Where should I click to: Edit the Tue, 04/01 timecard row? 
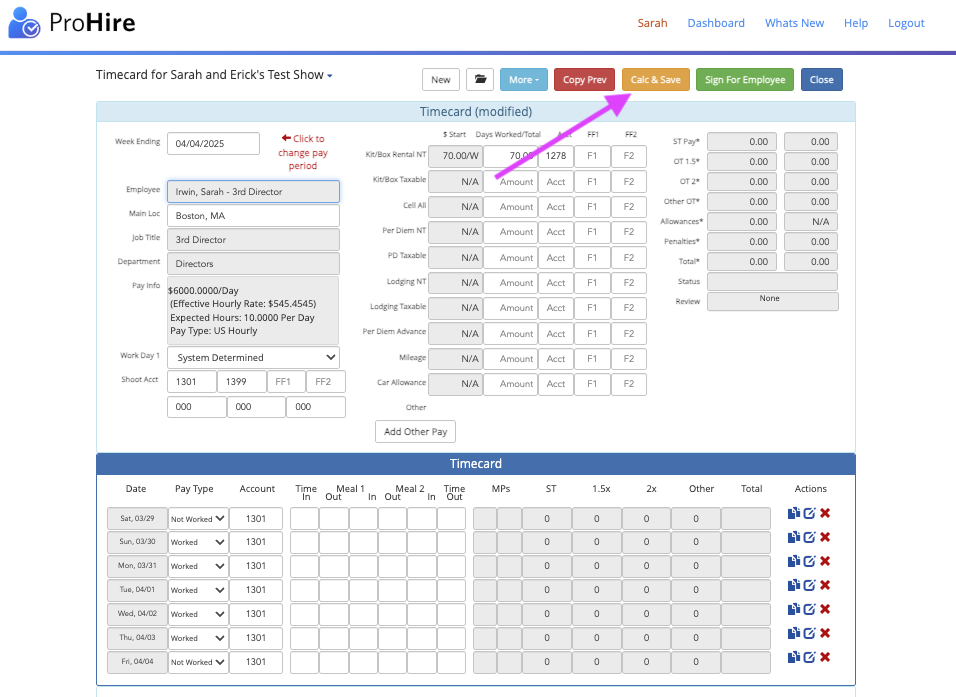(x=809, y=585)
